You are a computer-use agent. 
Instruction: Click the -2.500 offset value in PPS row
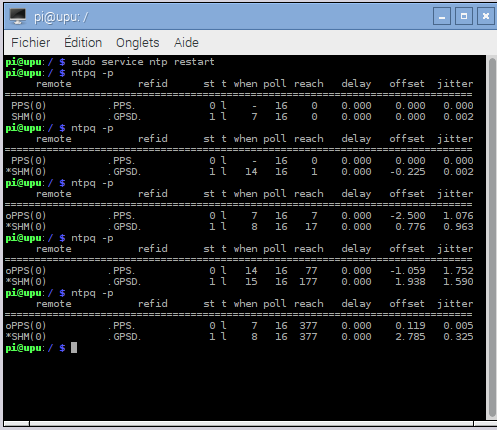(x=407, y=216)
